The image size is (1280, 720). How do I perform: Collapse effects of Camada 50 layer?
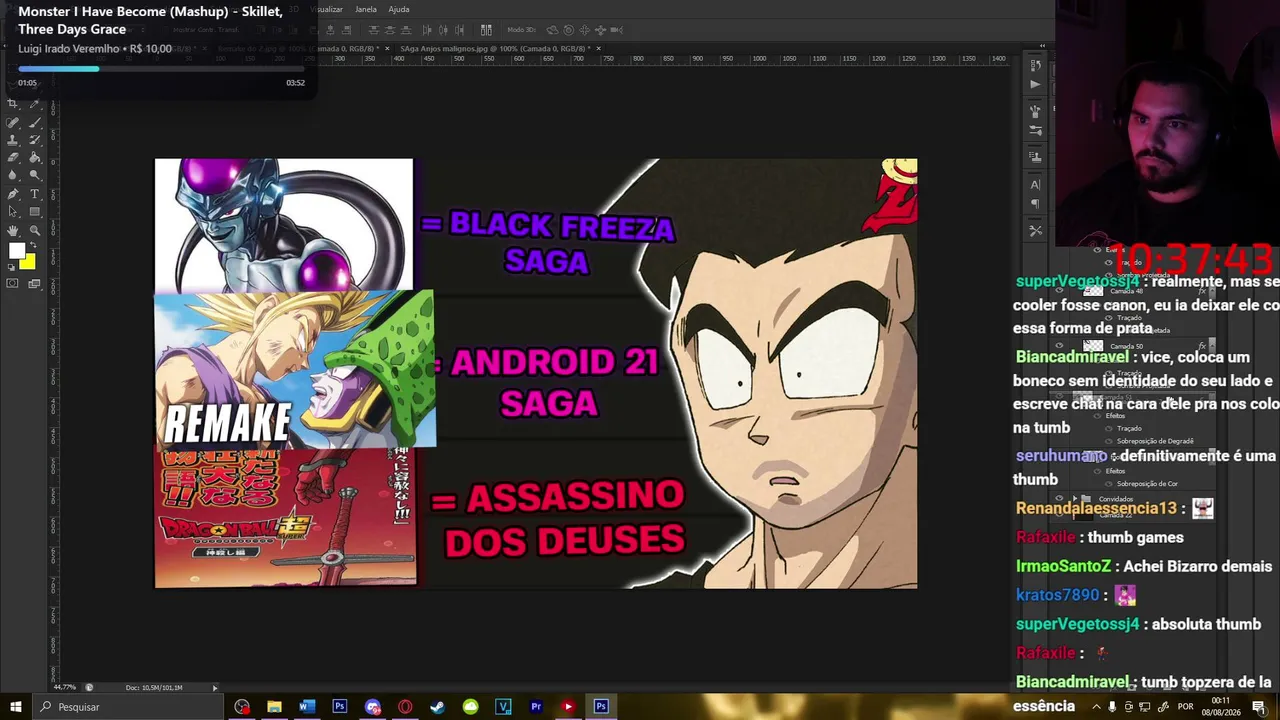[1212, 346]
